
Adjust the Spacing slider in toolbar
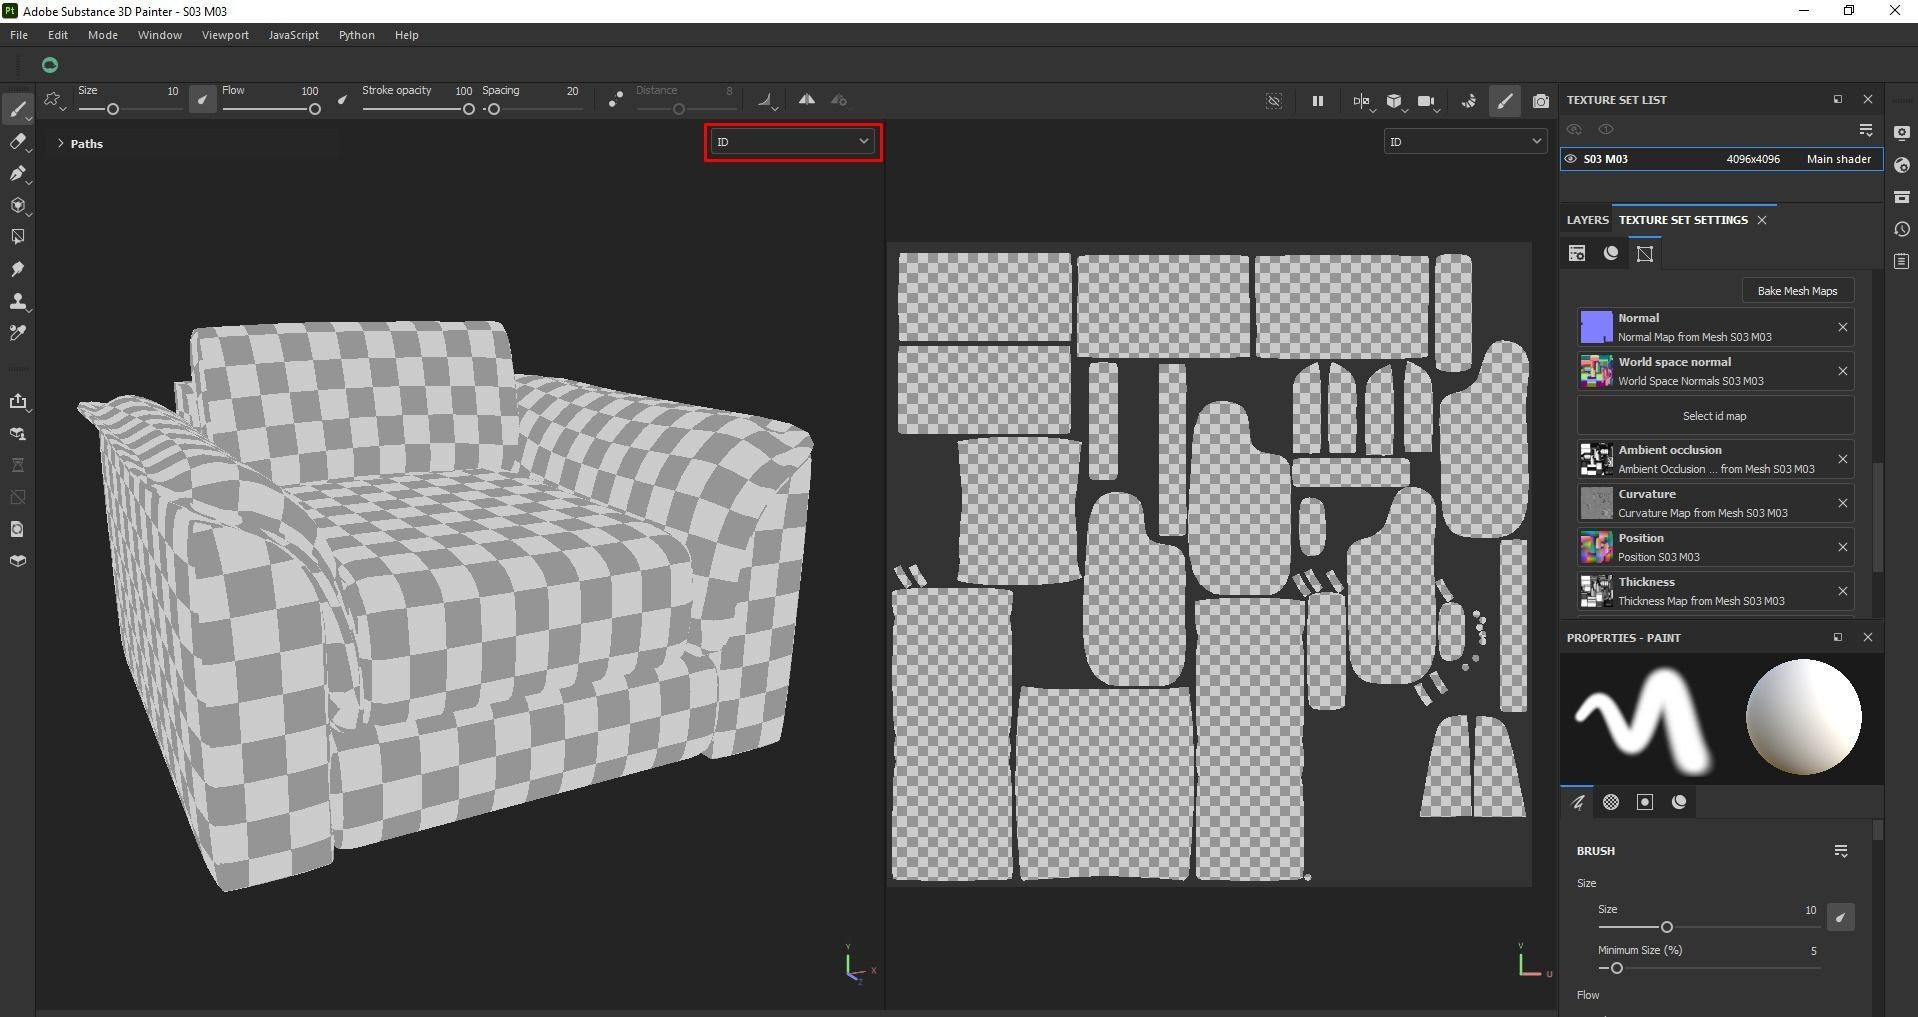click(x=532, y=109)
